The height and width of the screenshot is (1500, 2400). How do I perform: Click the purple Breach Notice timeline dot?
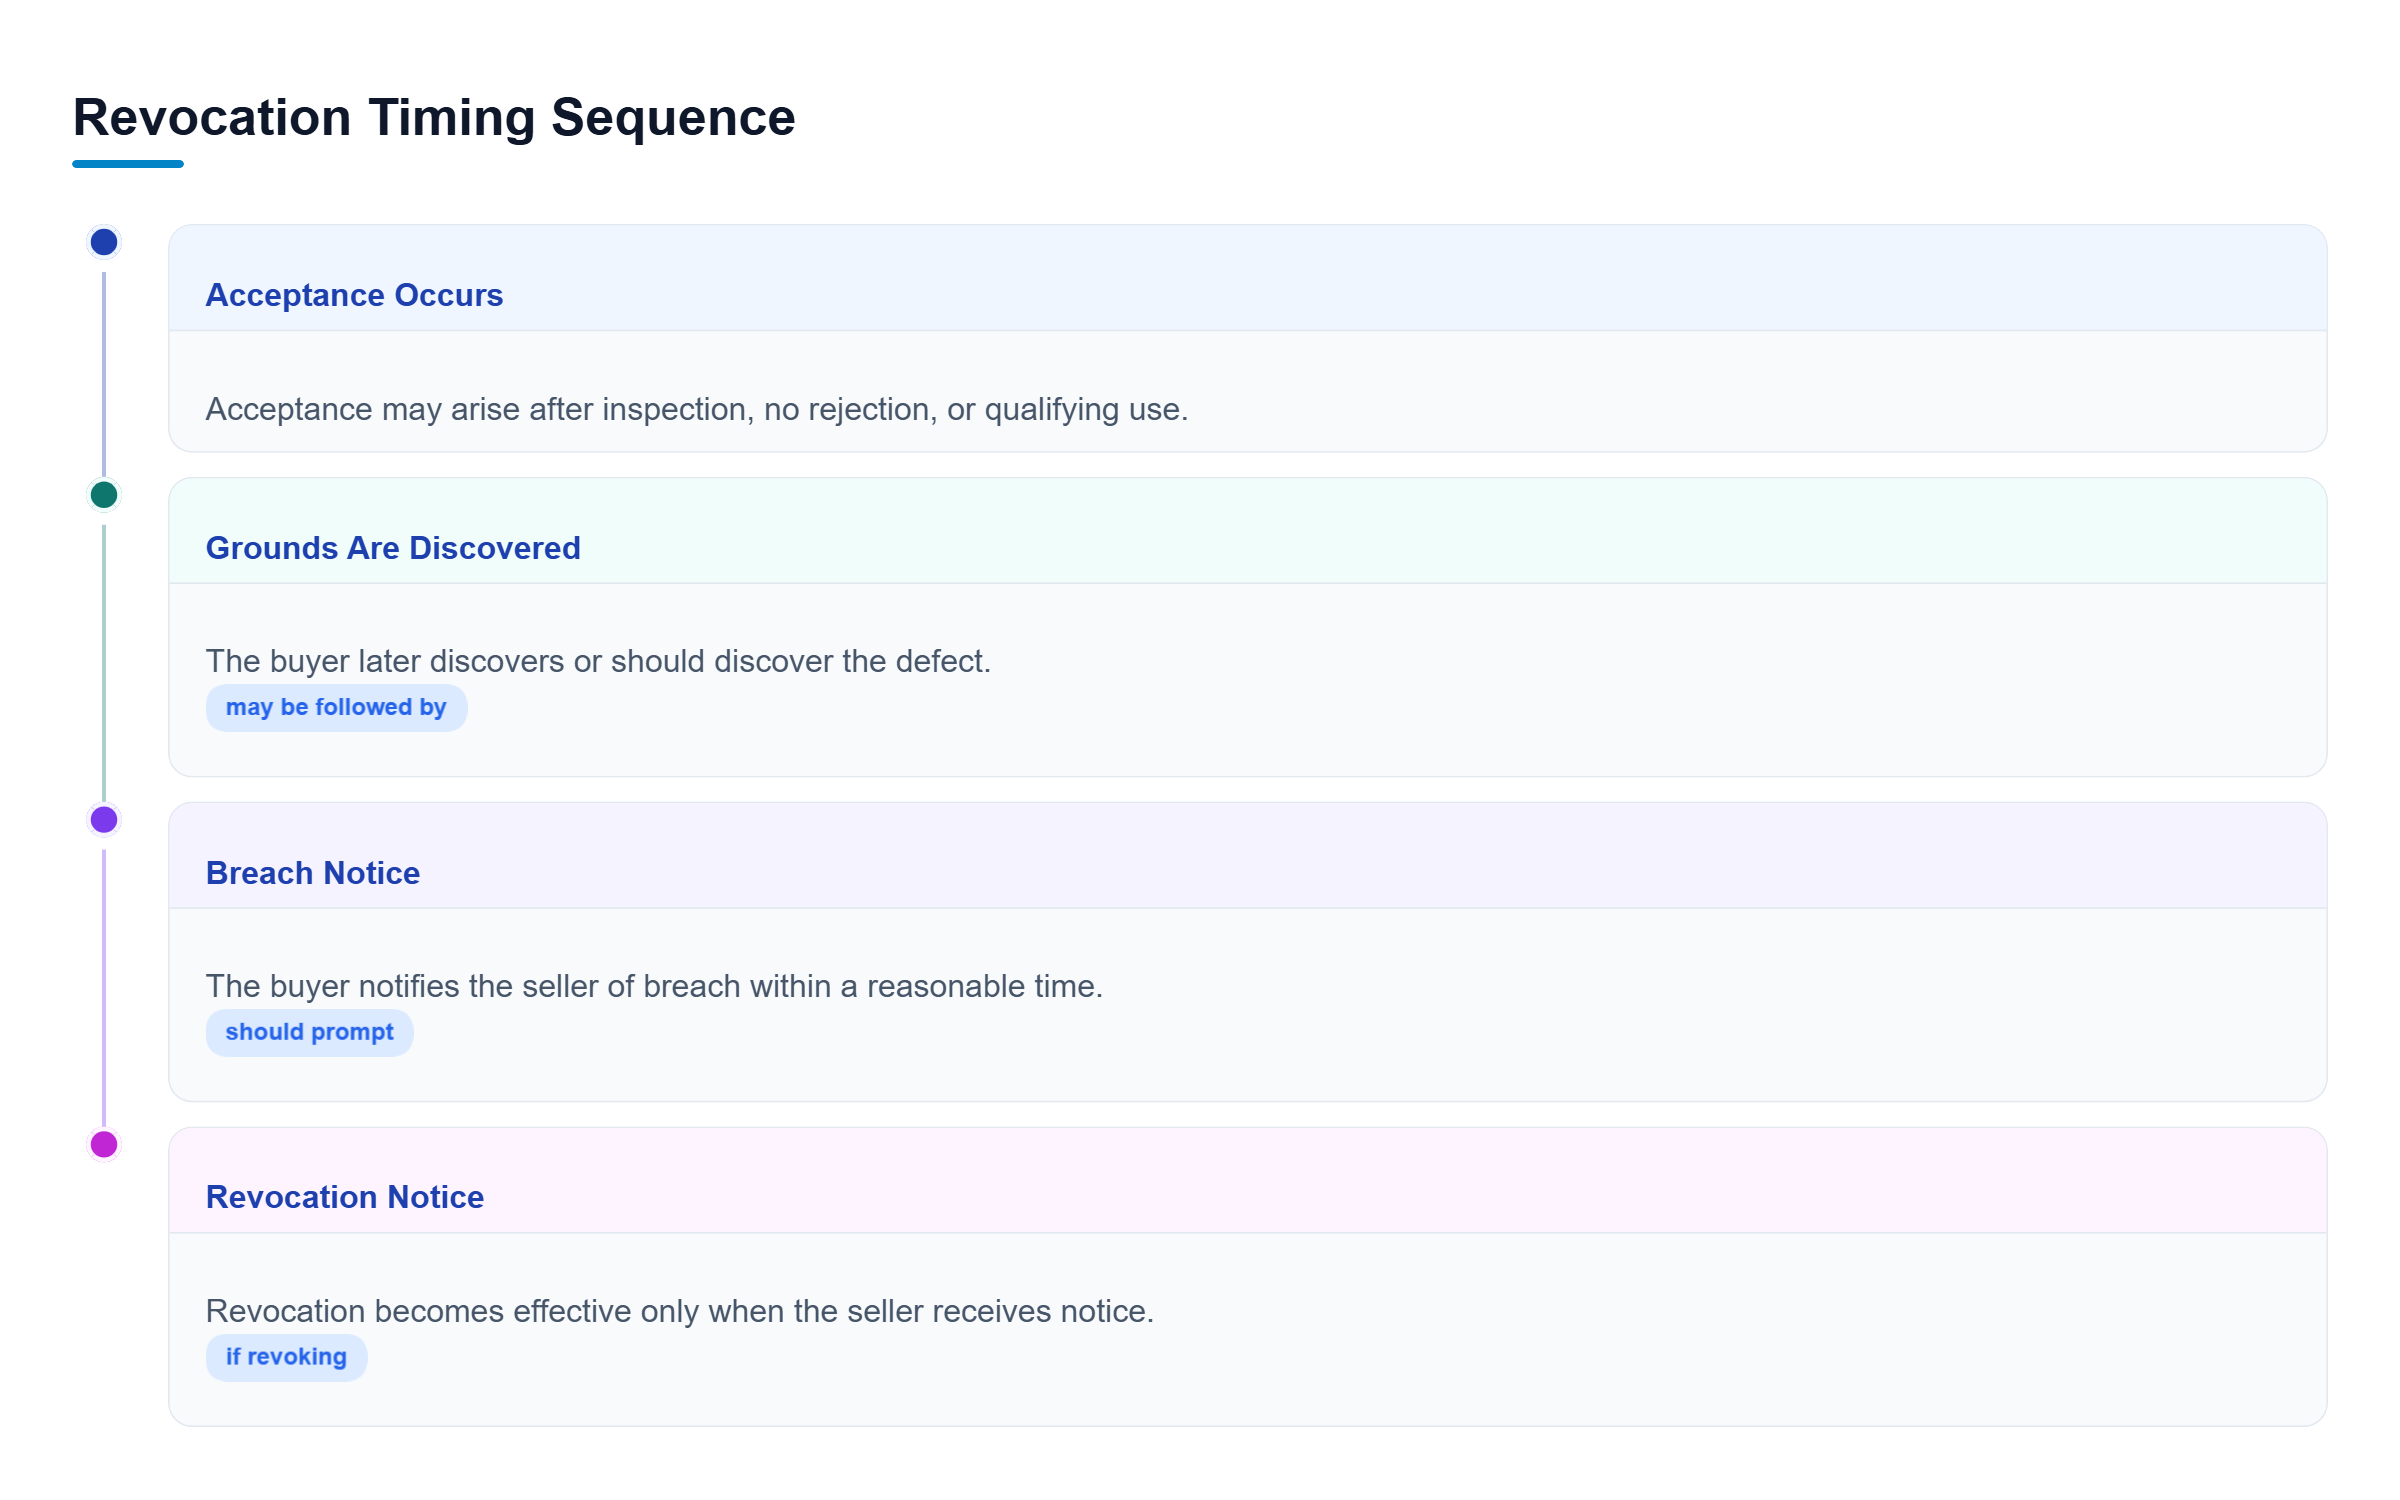click(104, 820)
